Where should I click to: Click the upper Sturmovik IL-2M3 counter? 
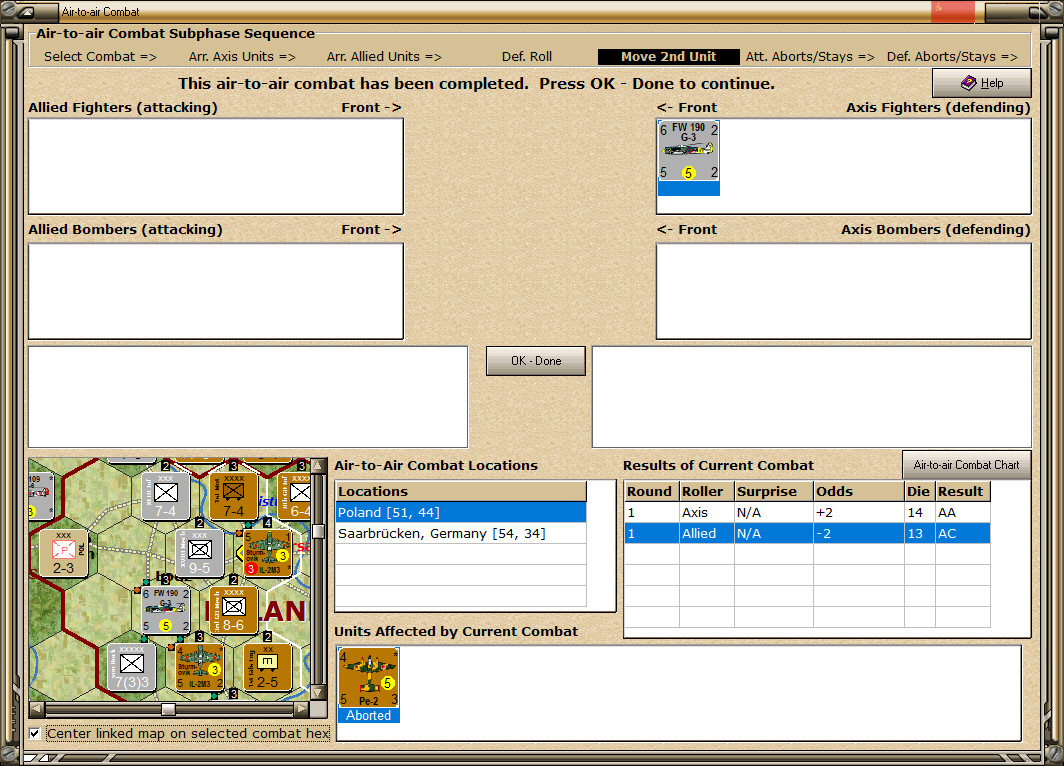point(267,554)
